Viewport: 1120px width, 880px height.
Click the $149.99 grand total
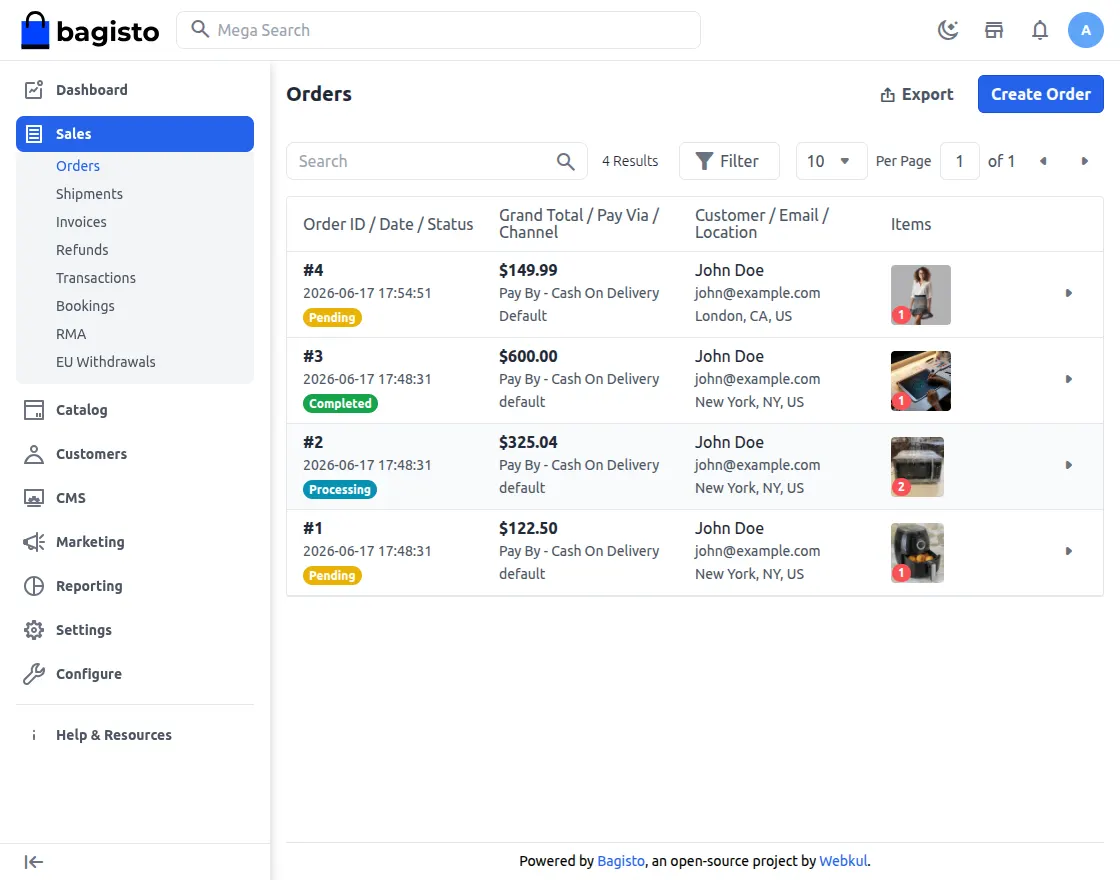coord(528,270)
